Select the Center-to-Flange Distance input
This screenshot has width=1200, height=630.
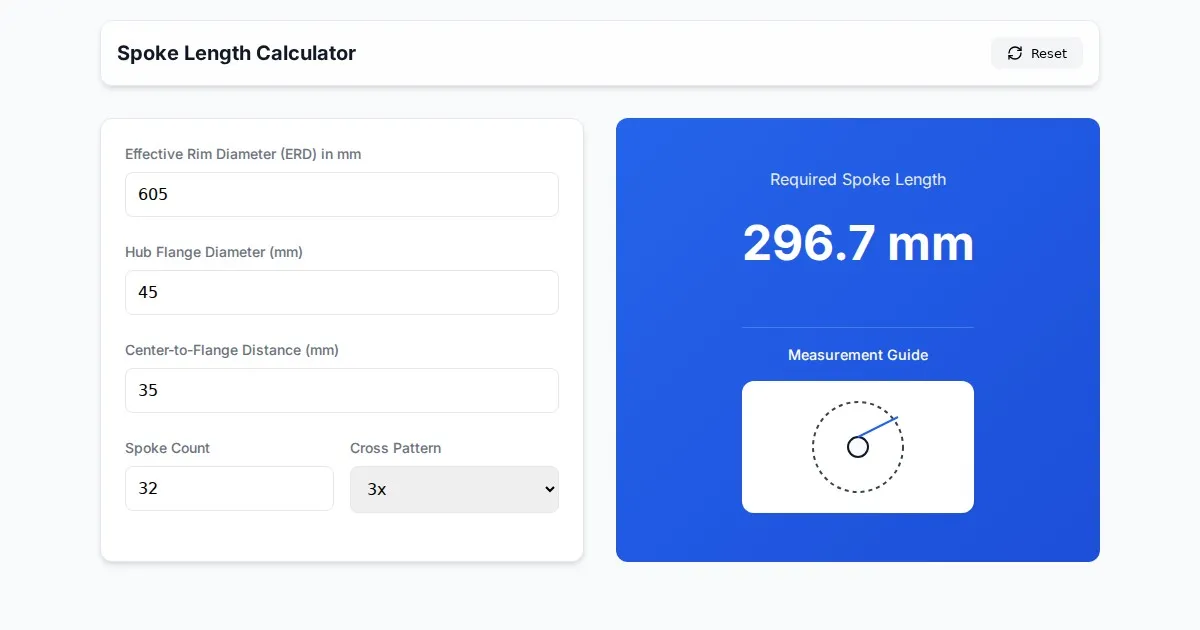tap(341, 390)
